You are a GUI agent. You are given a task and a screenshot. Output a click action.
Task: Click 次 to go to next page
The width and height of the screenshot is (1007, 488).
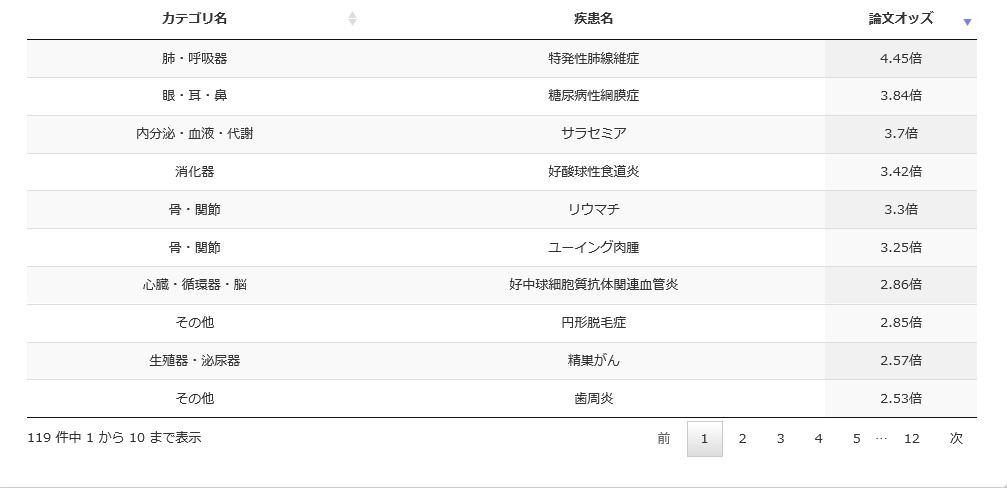pos(956,439)
